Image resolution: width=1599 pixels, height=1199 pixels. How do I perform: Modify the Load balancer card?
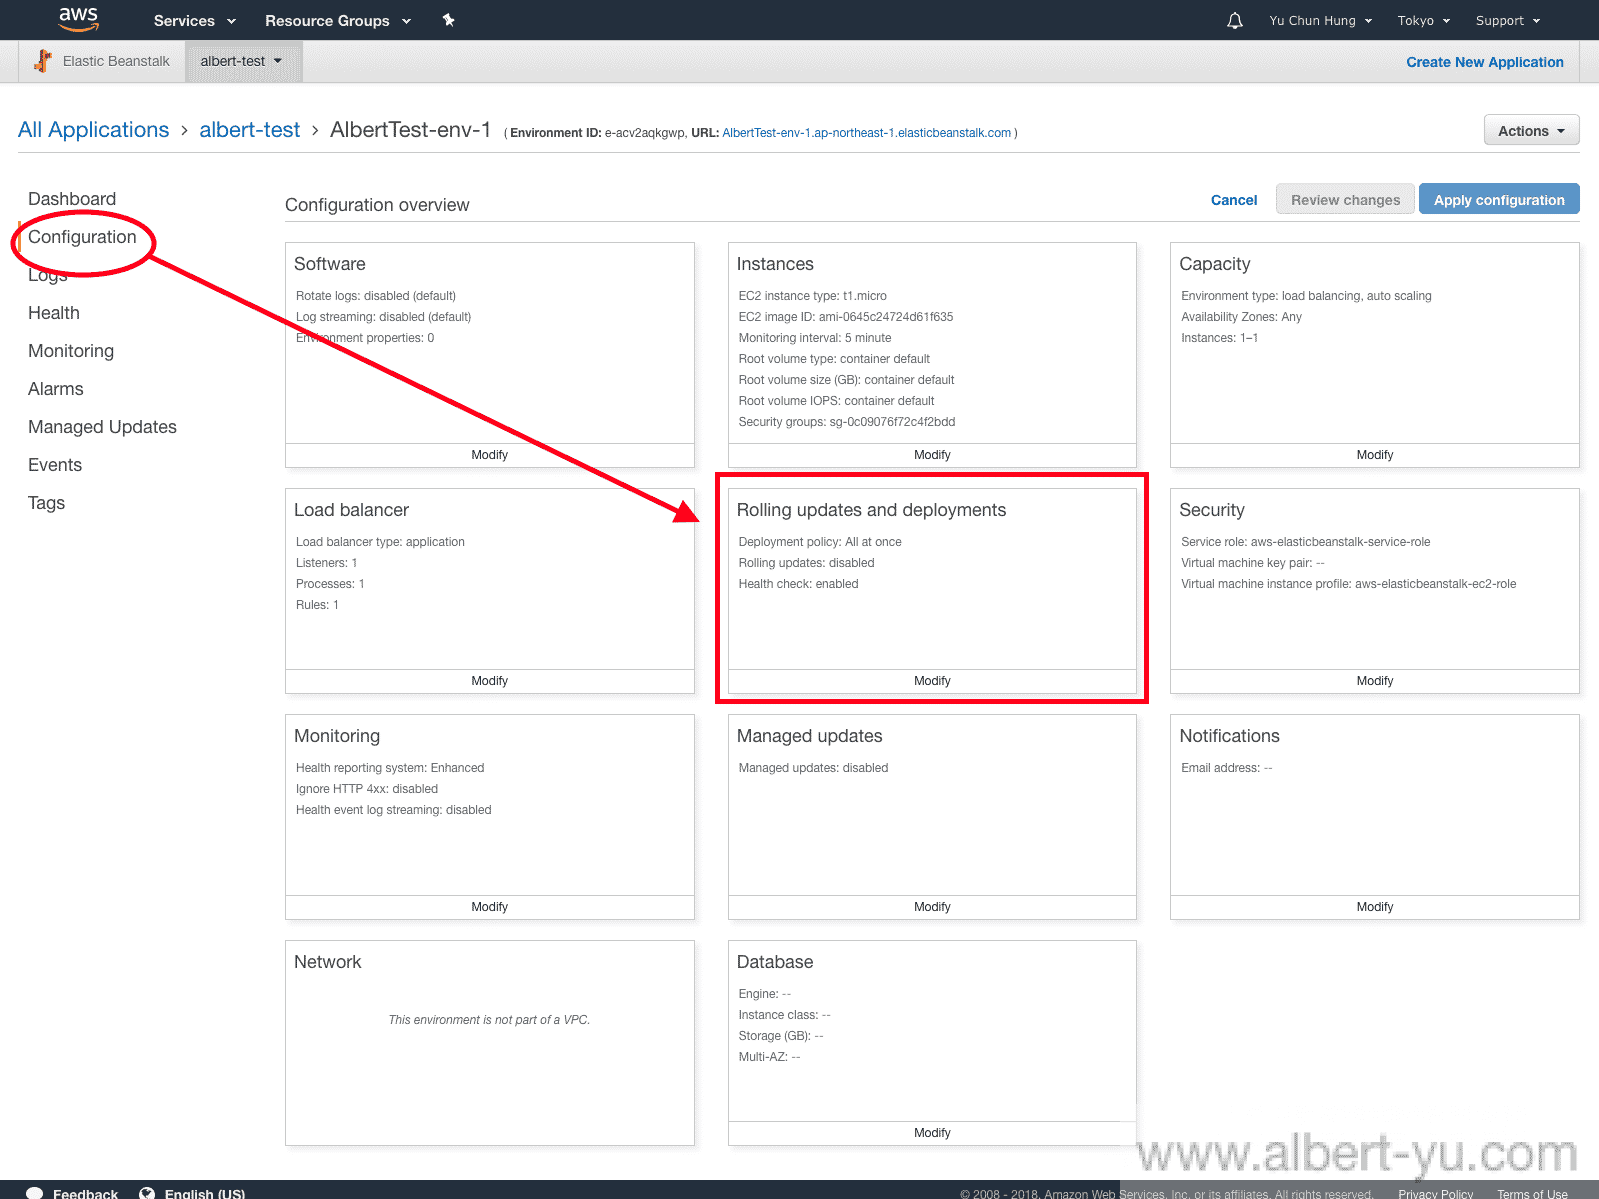pyautogui.click(x=489, y=681)
